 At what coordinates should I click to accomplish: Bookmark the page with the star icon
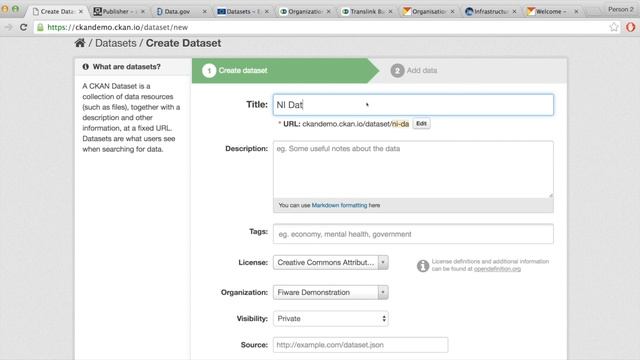coord(613,27)
